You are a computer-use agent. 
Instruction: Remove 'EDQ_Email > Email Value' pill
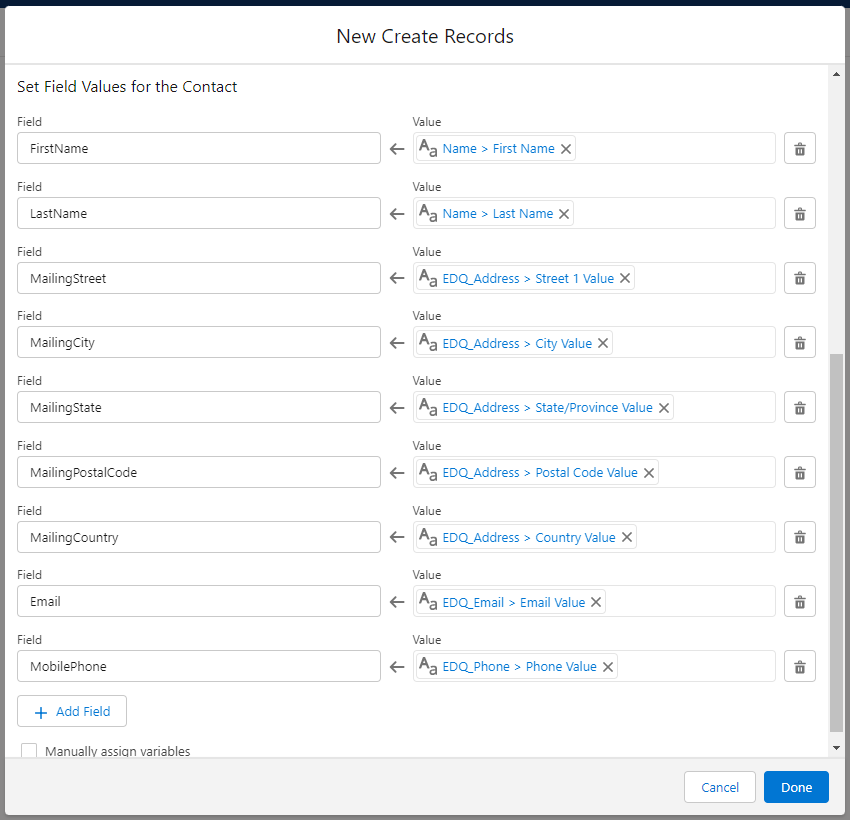click(596, 602)
